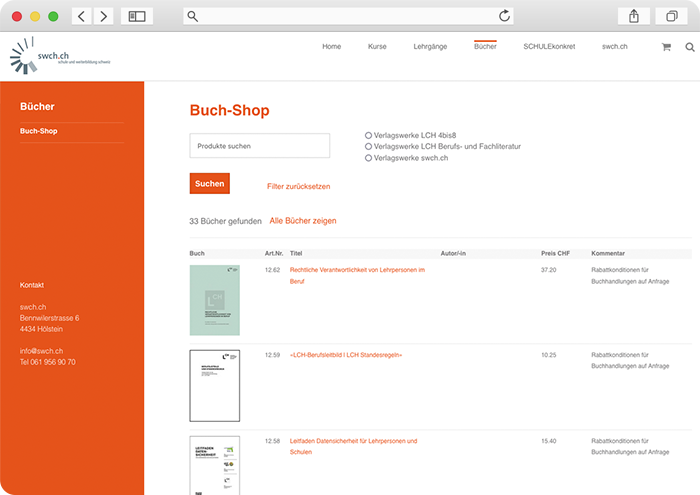This screenshot has height=495, width=700.
Task: Click the Bücher sidebar heading
Action: [38, 107]
